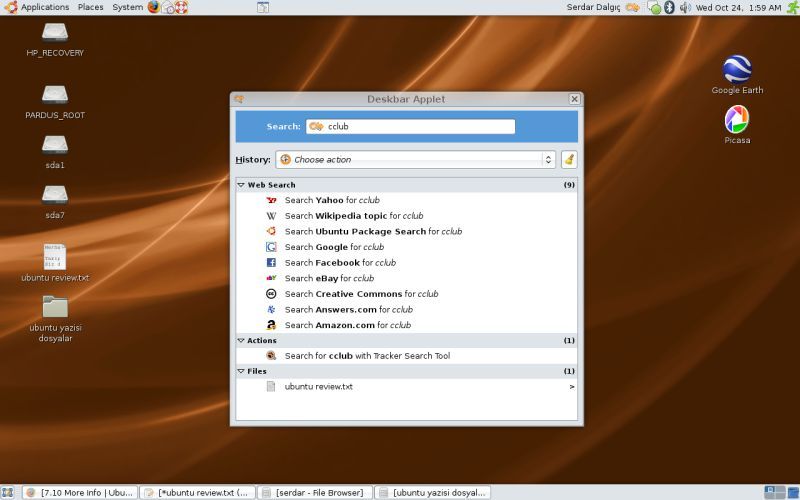
Task: Open the ubuntu yazisi dosyalar folder
Action: coord(55,308)
